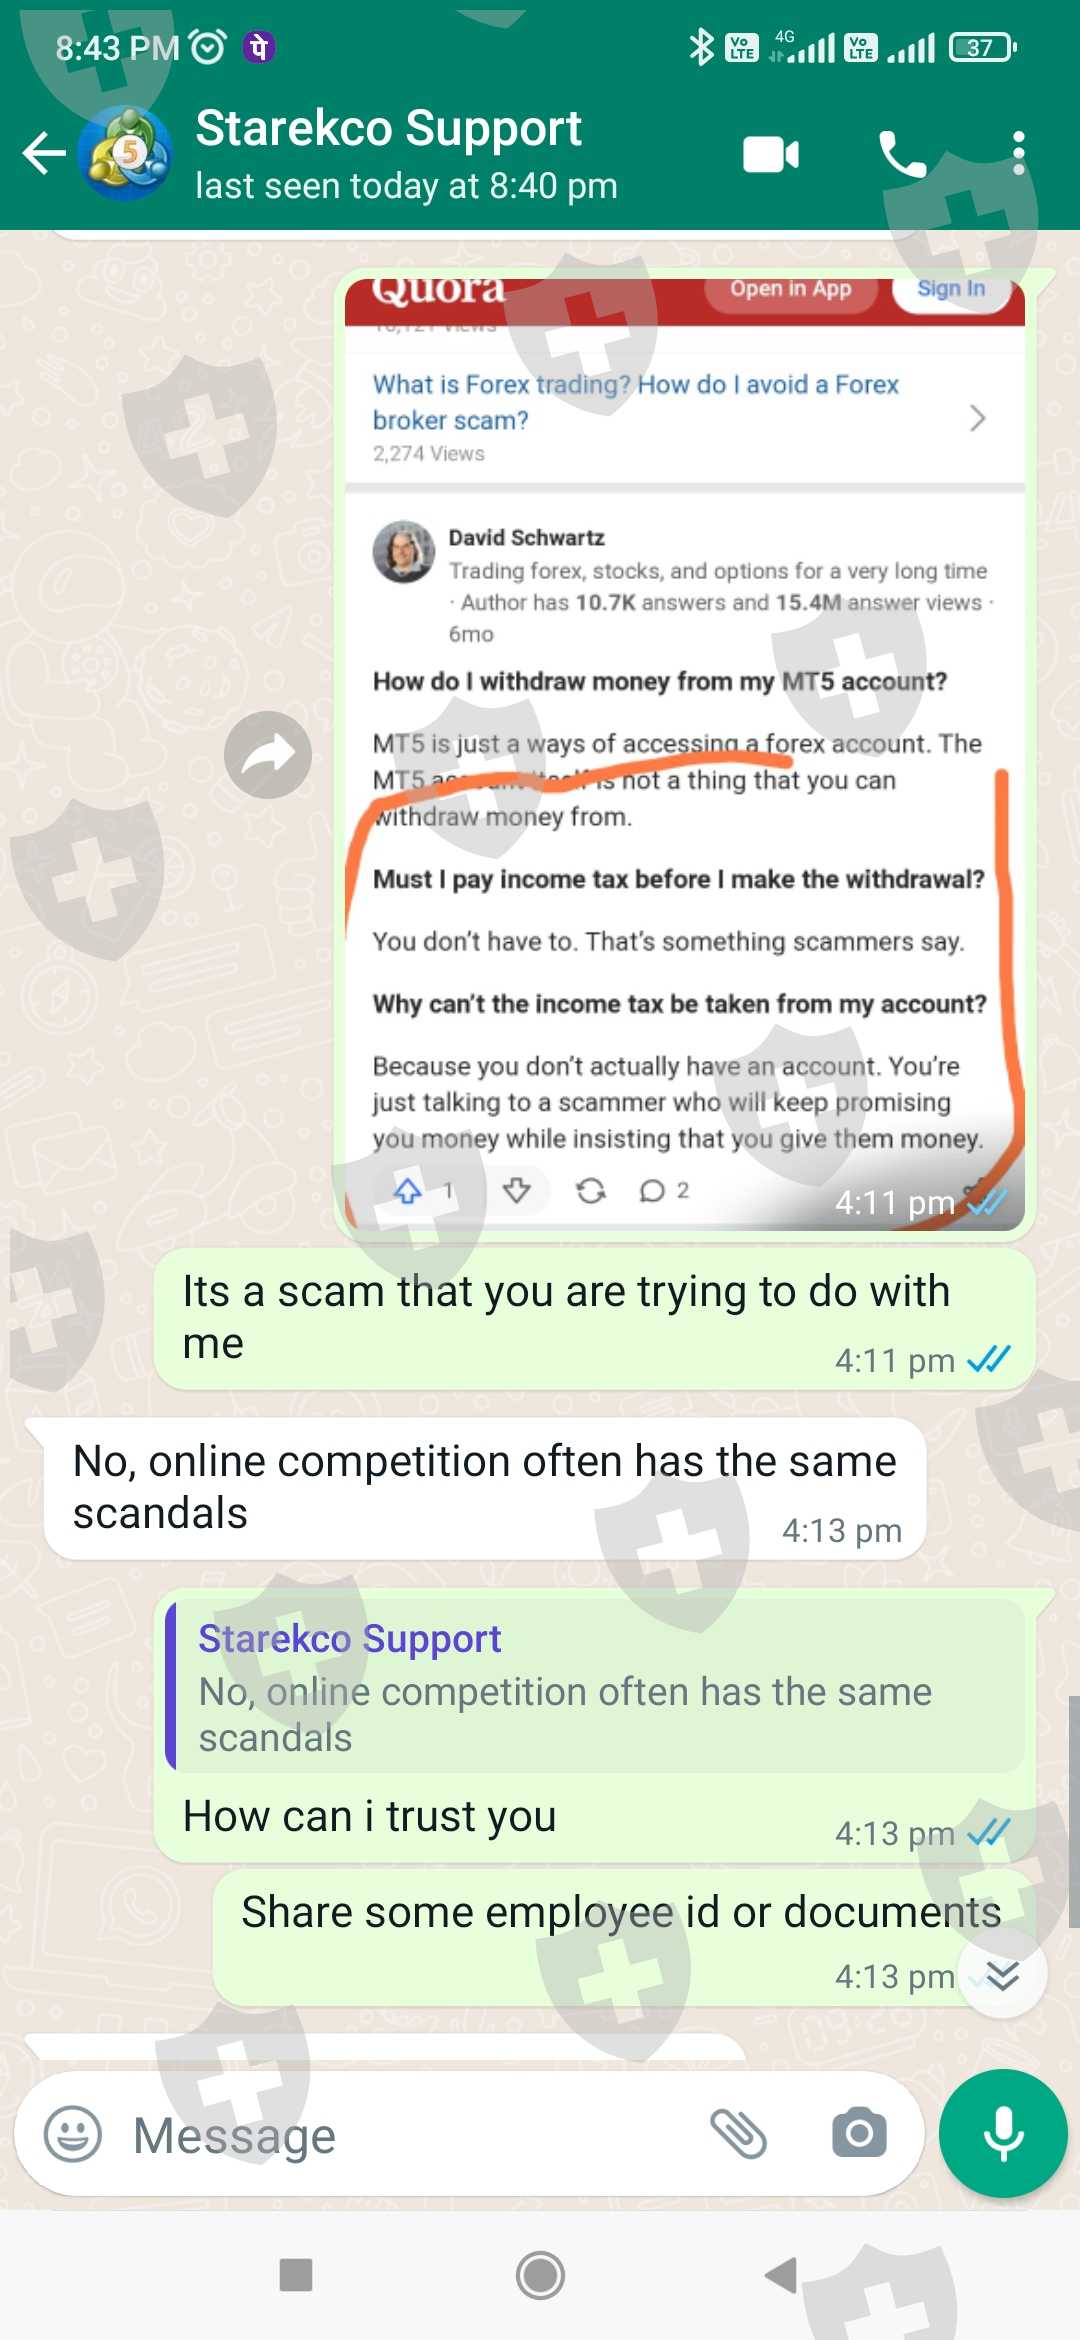
Task: Tap the green microphone voice message button
Action: (1003, 2134)
